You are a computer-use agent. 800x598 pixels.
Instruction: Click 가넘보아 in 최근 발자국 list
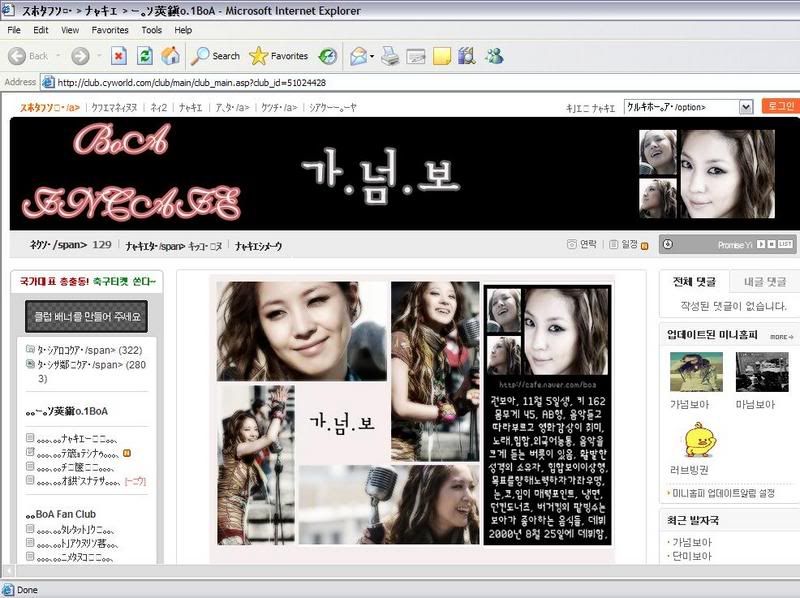tap(691, 542)
